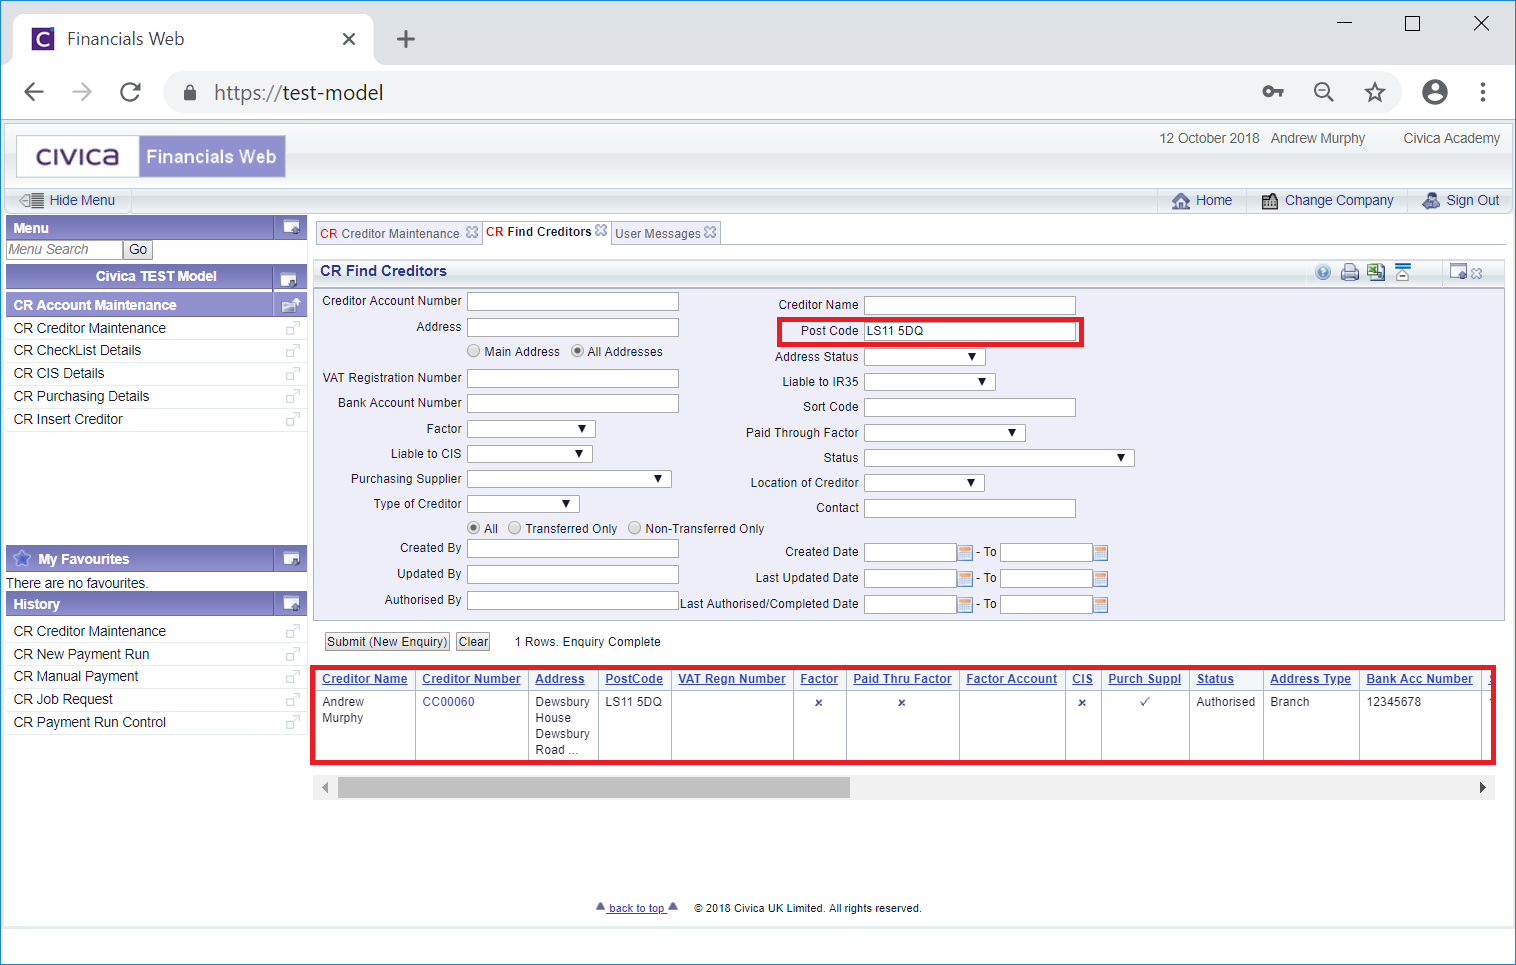Open the Type of Creditor dropdown
1516x965 pixels.
523,504
